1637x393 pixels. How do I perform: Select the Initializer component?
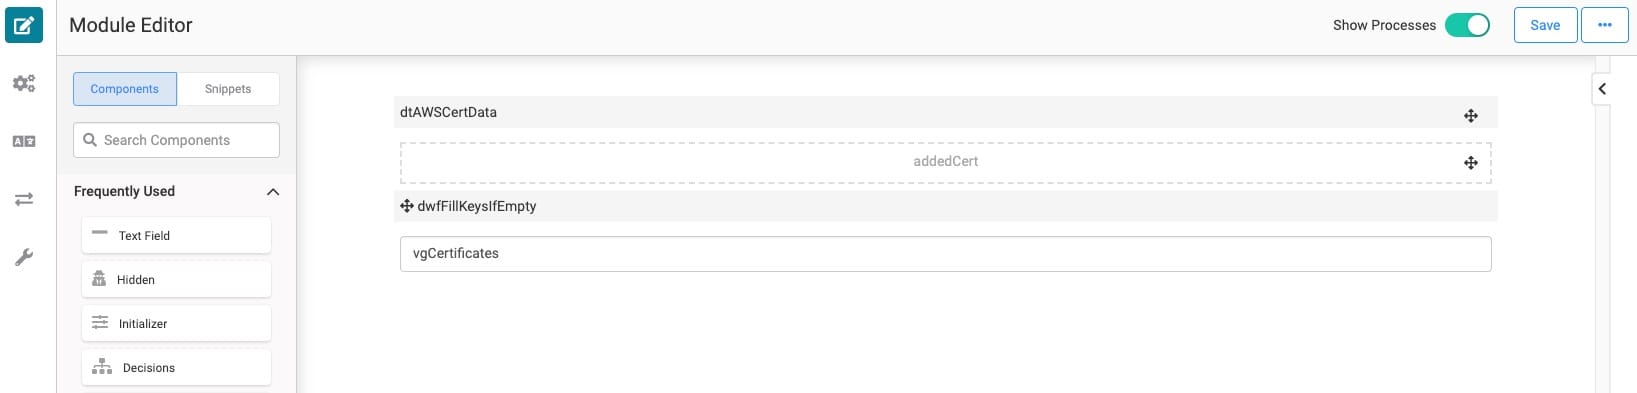(176, 324)
